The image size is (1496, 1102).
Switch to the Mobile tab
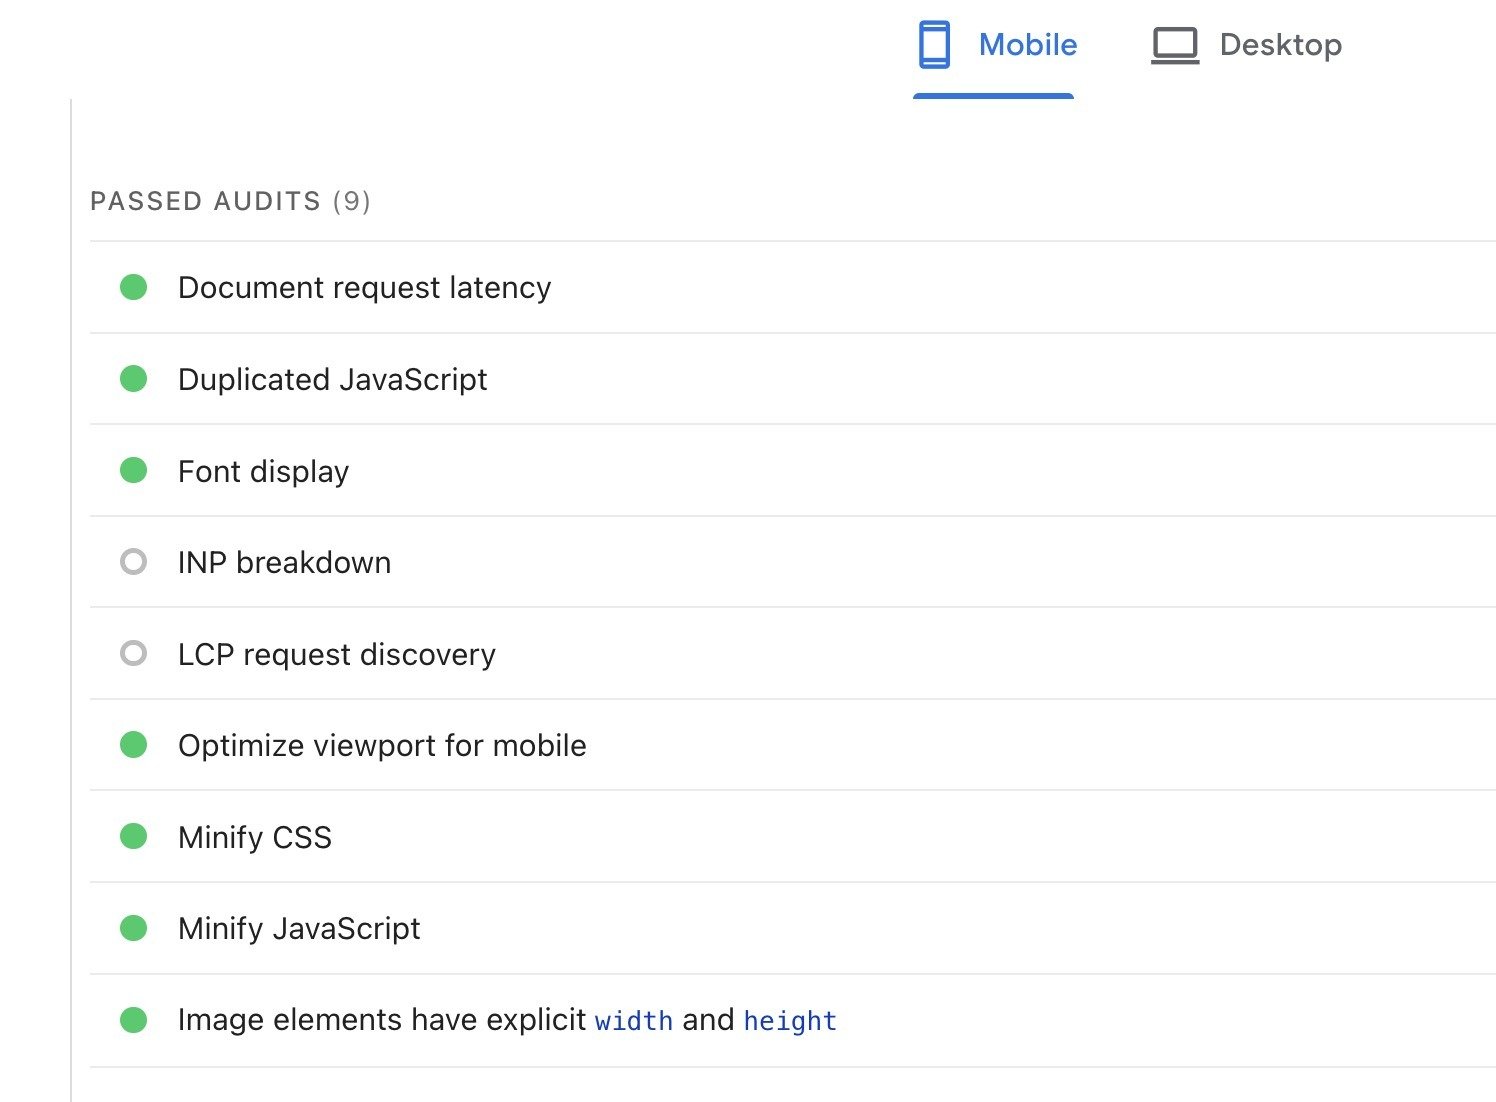(x=994, y=46)
